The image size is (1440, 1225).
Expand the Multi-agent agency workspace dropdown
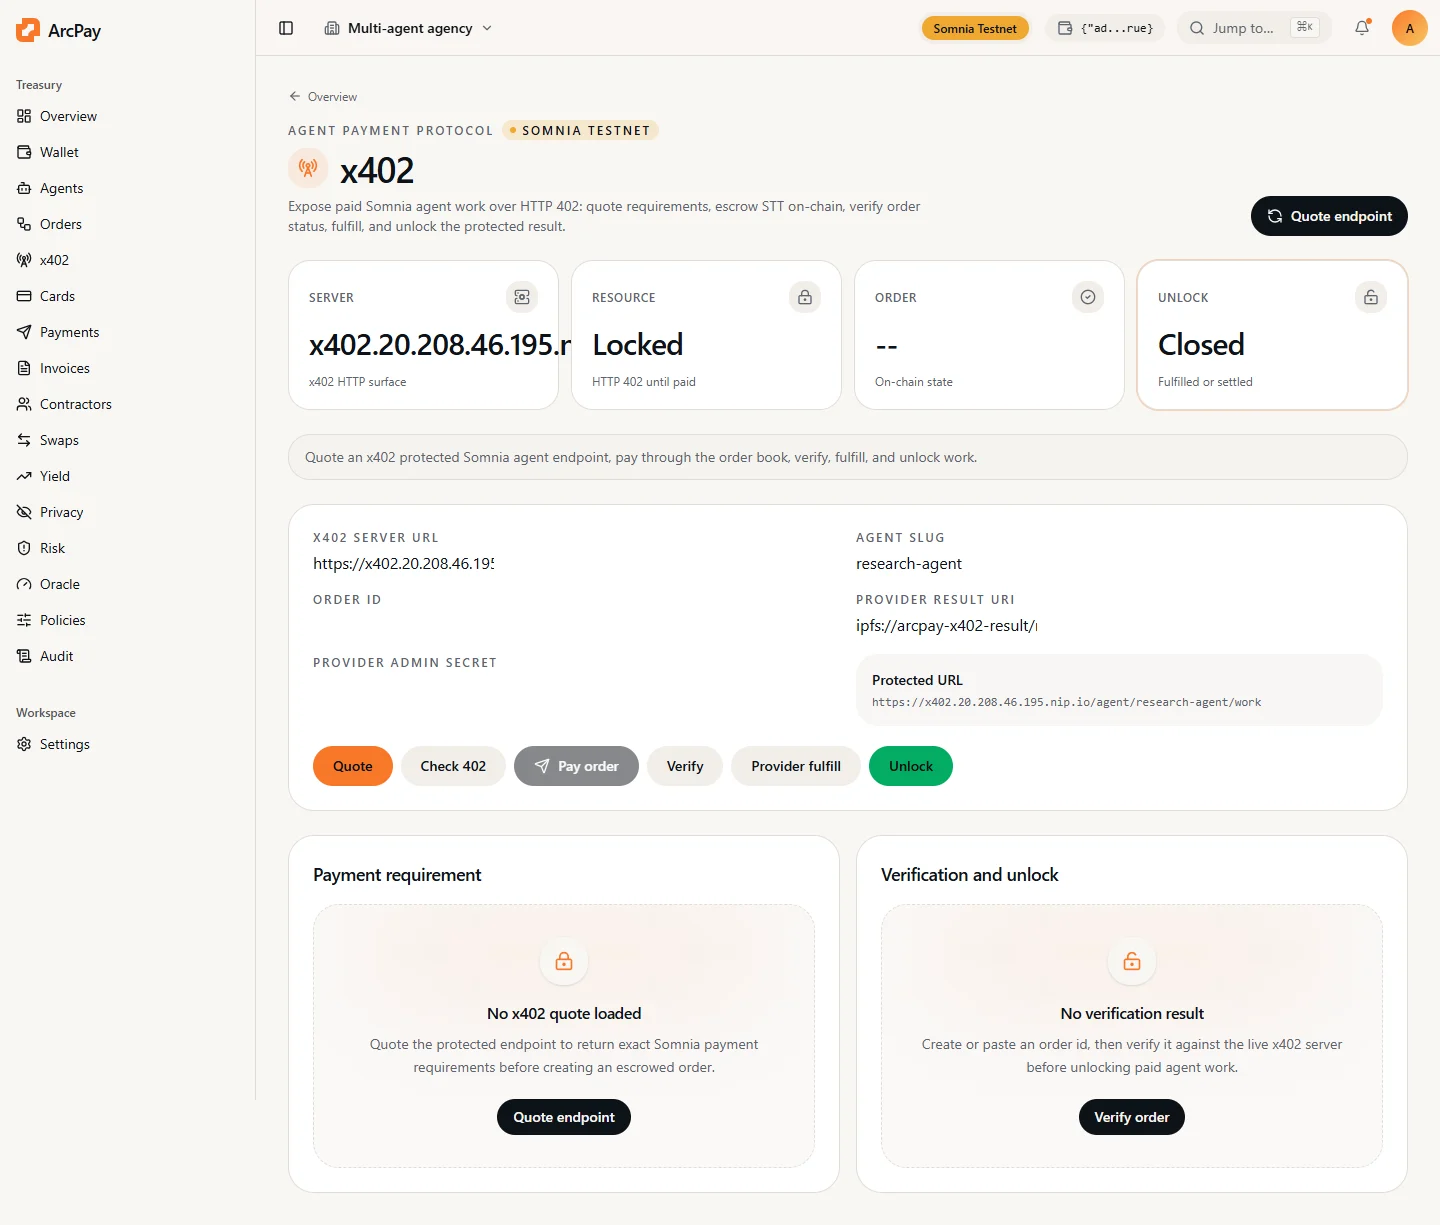[x=409, y=28]
